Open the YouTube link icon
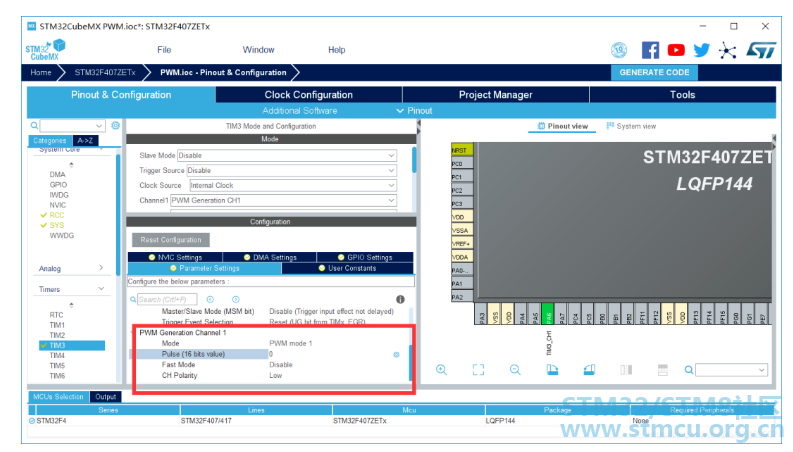Image resolution: width=793 pixels, height=452 pixels. point(676,50)
